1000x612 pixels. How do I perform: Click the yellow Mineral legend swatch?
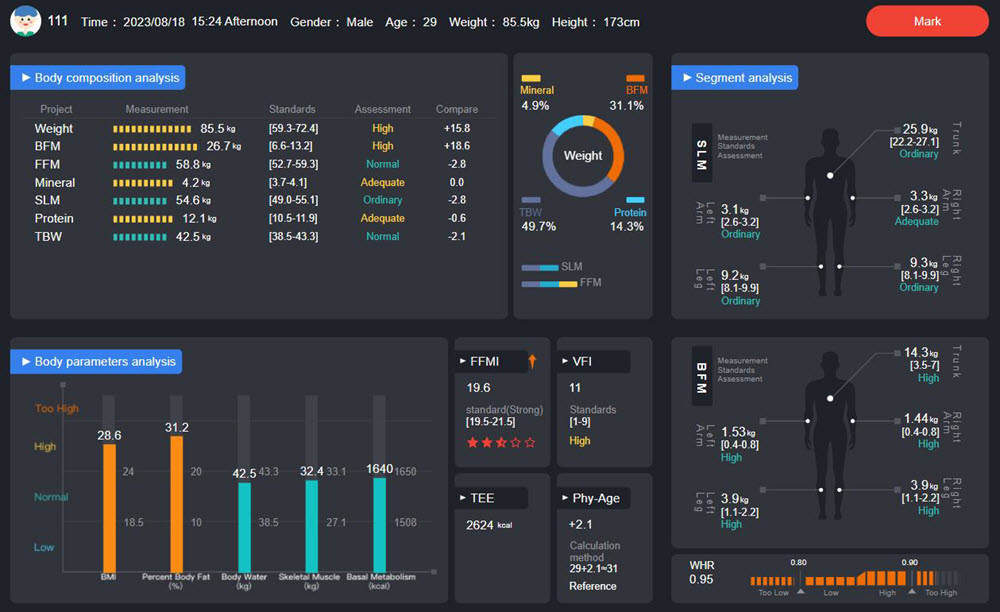click(x=531, y=78)
